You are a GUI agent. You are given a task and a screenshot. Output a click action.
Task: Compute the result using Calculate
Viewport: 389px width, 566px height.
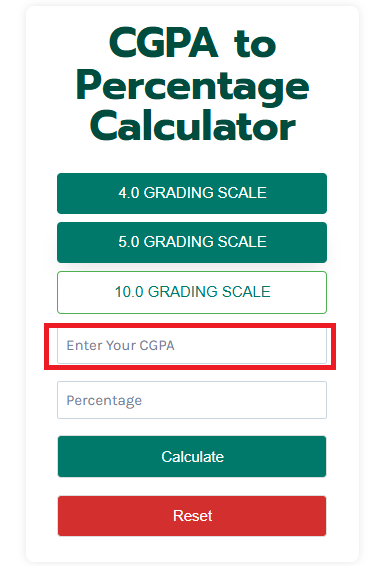(x=192, y=457)
